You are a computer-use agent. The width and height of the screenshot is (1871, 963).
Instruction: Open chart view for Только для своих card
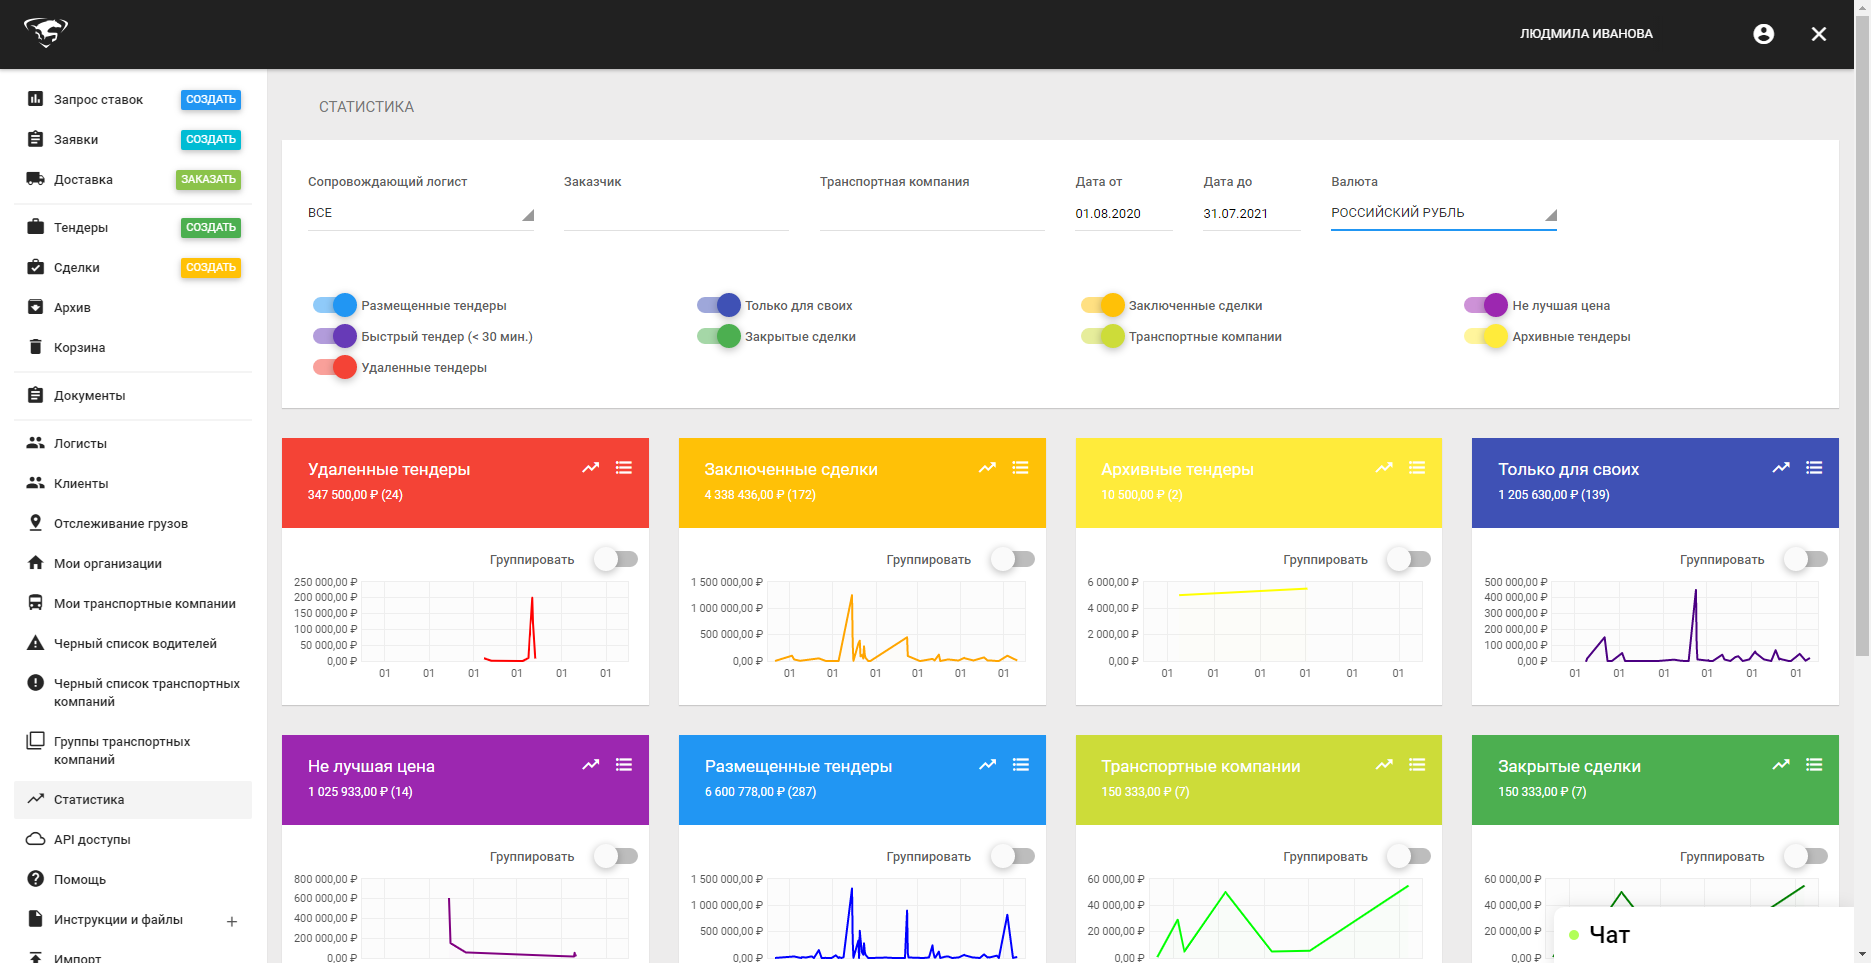pos(1781,467)
